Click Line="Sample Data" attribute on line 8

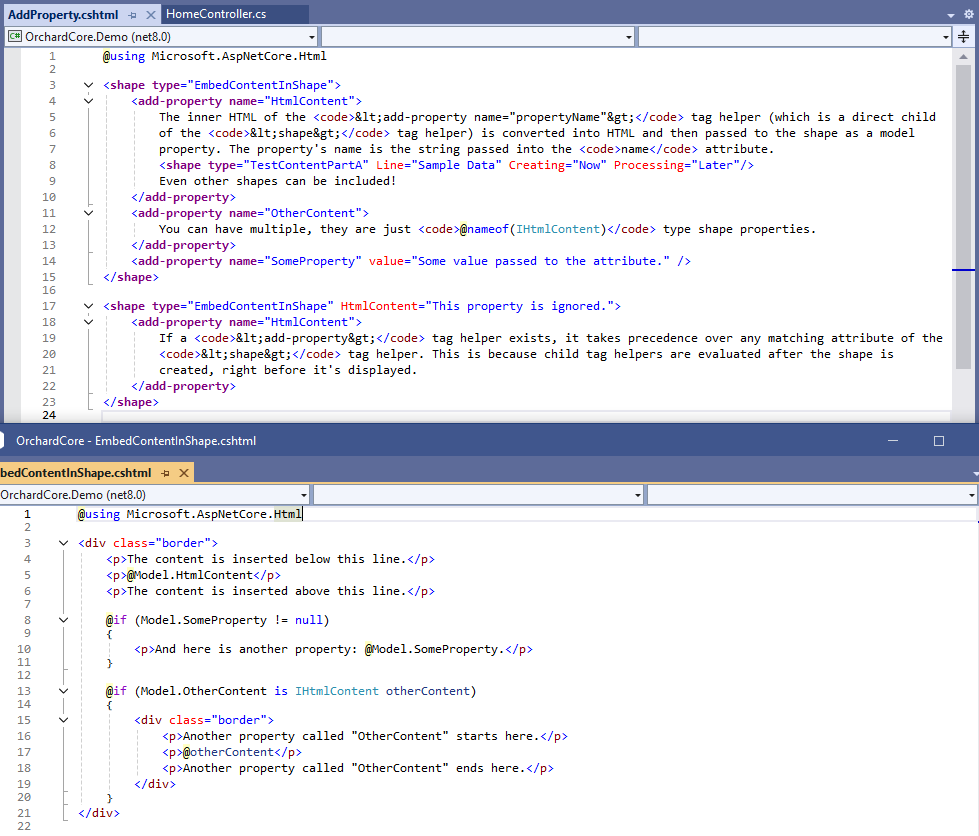tap(439, 165)
